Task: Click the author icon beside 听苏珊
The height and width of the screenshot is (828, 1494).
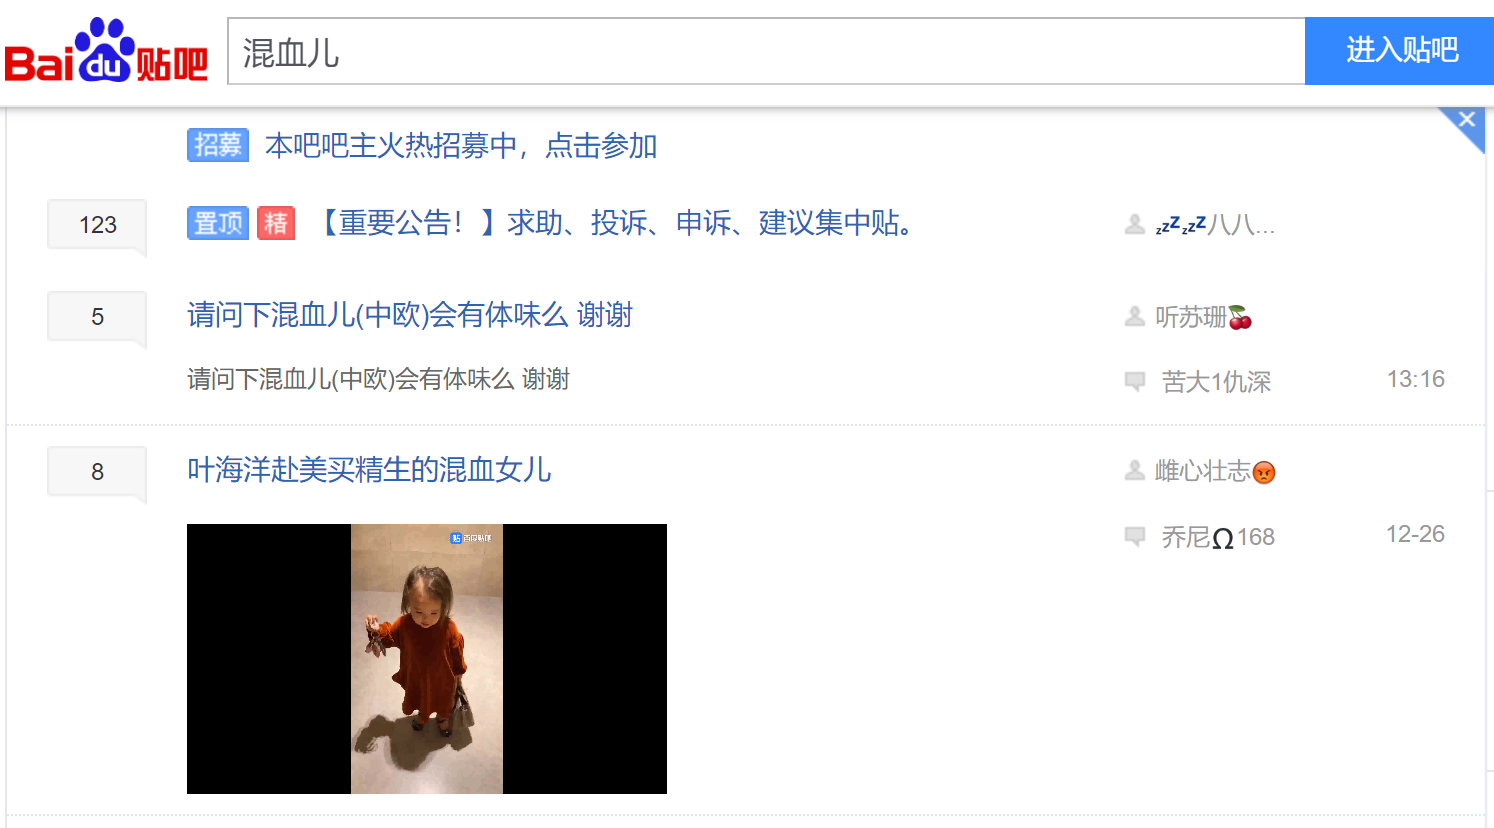Action: click(1135, 316)
